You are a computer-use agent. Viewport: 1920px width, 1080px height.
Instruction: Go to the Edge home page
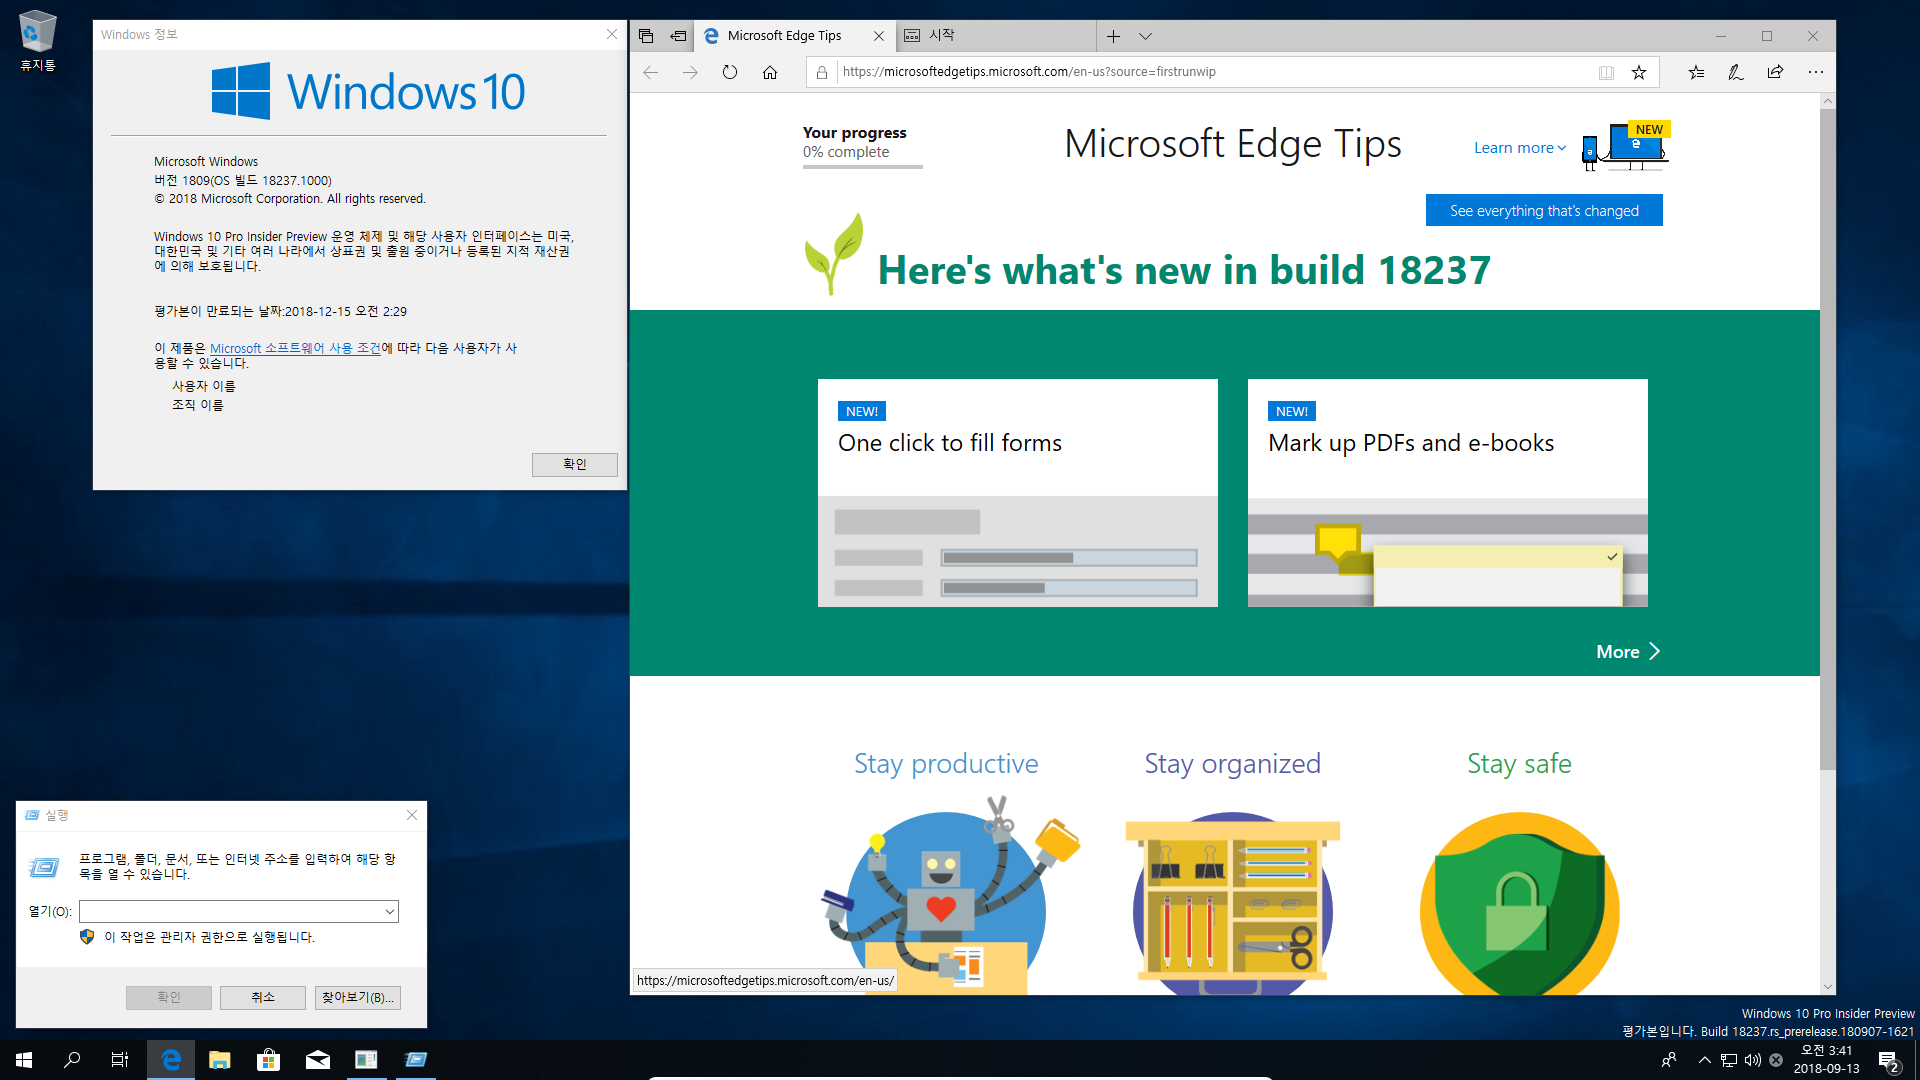click(770, 72)
